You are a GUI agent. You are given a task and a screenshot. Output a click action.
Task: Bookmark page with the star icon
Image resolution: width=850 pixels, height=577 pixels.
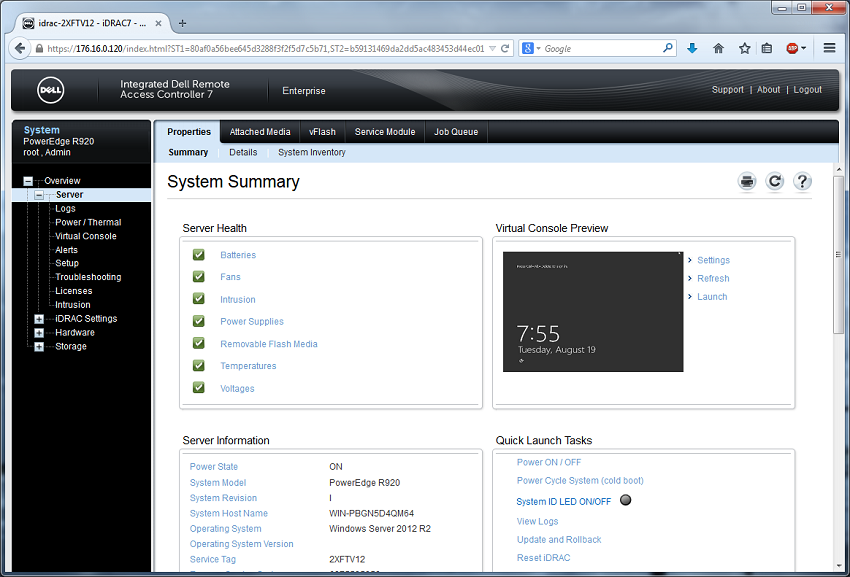tap(744, 48)
